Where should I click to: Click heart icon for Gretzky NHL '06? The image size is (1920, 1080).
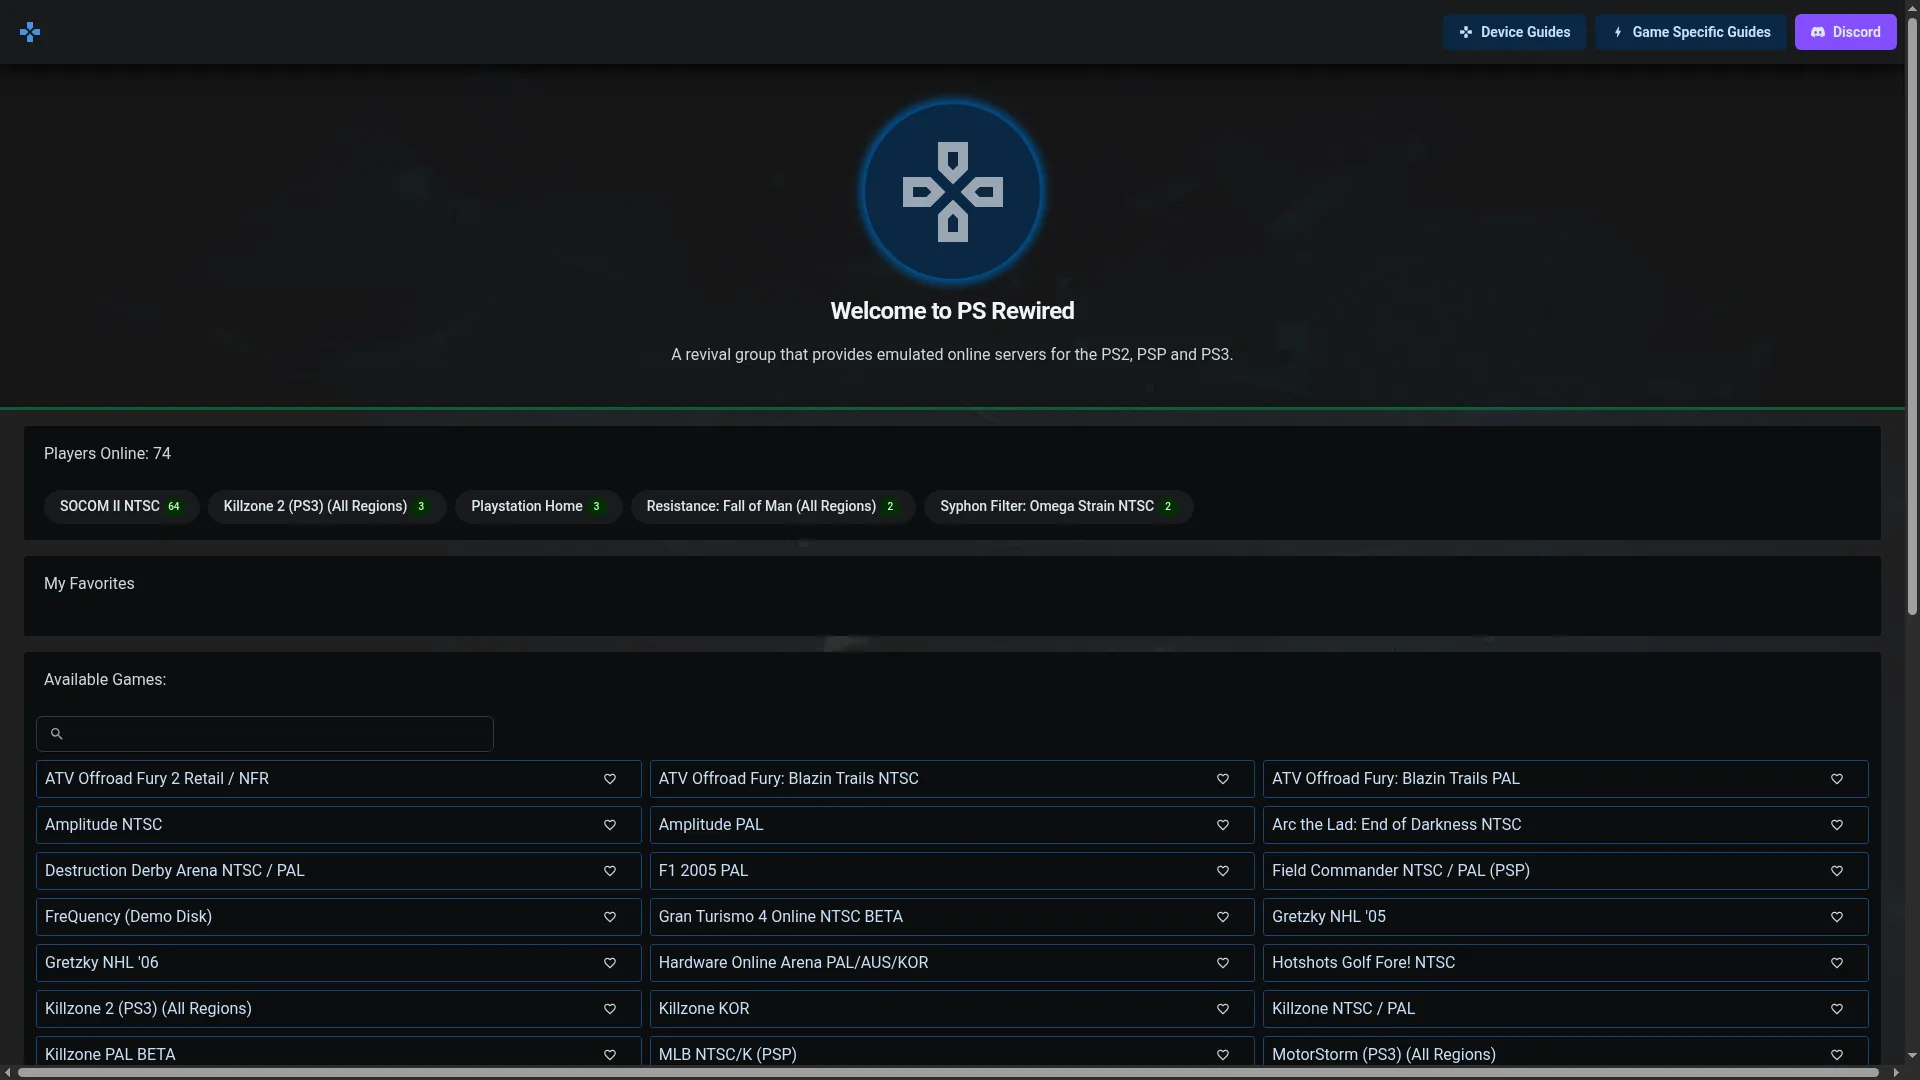610,963
